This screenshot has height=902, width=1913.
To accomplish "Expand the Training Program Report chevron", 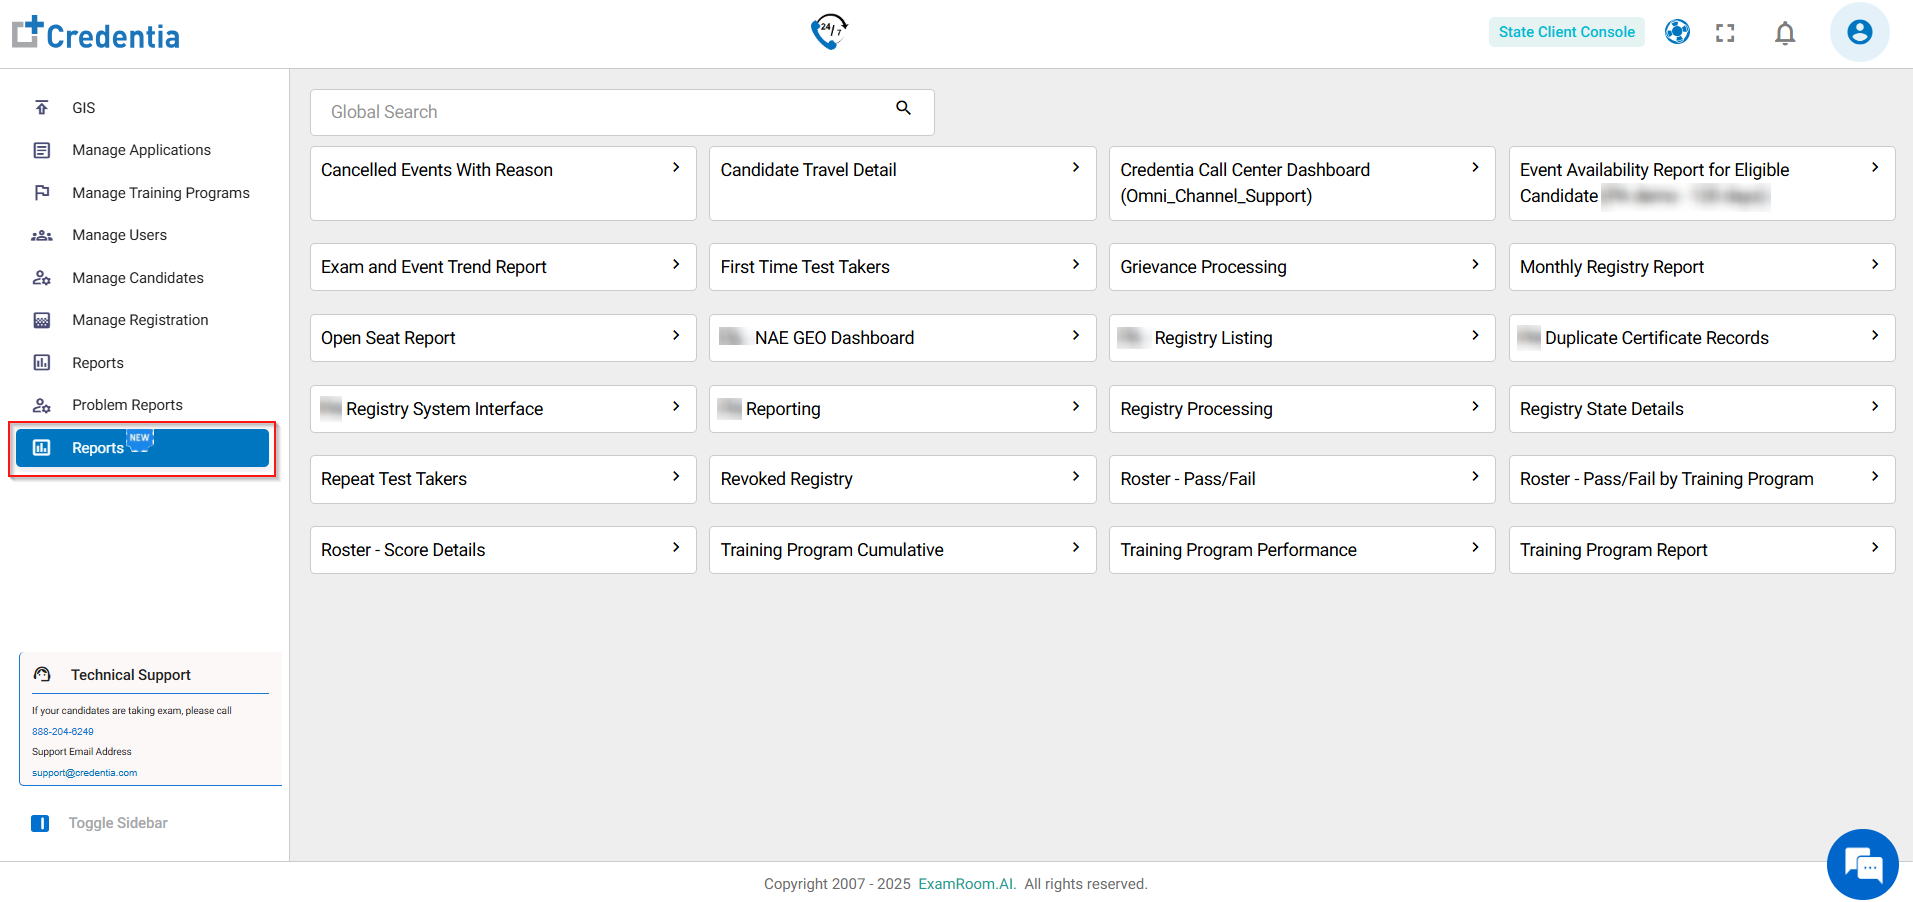I will point(1875,548).
